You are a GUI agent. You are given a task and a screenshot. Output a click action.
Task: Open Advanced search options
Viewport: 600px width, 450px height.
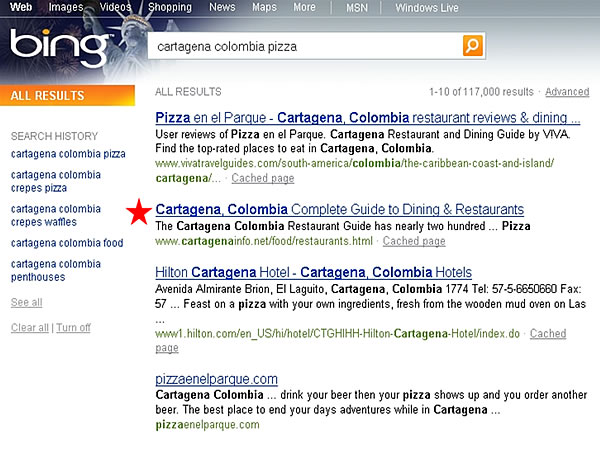[x=566, y=92]
